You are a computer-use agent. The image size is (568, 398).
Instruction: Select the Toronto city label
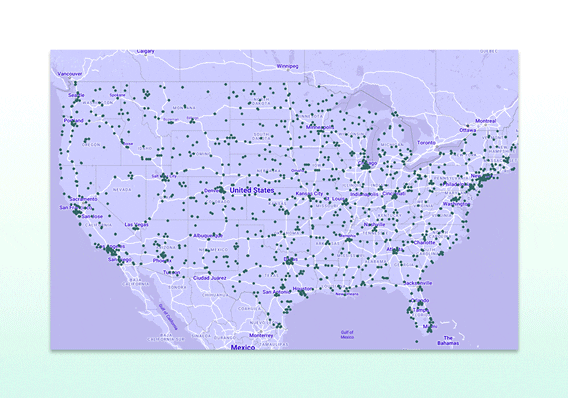pos(426,143)
